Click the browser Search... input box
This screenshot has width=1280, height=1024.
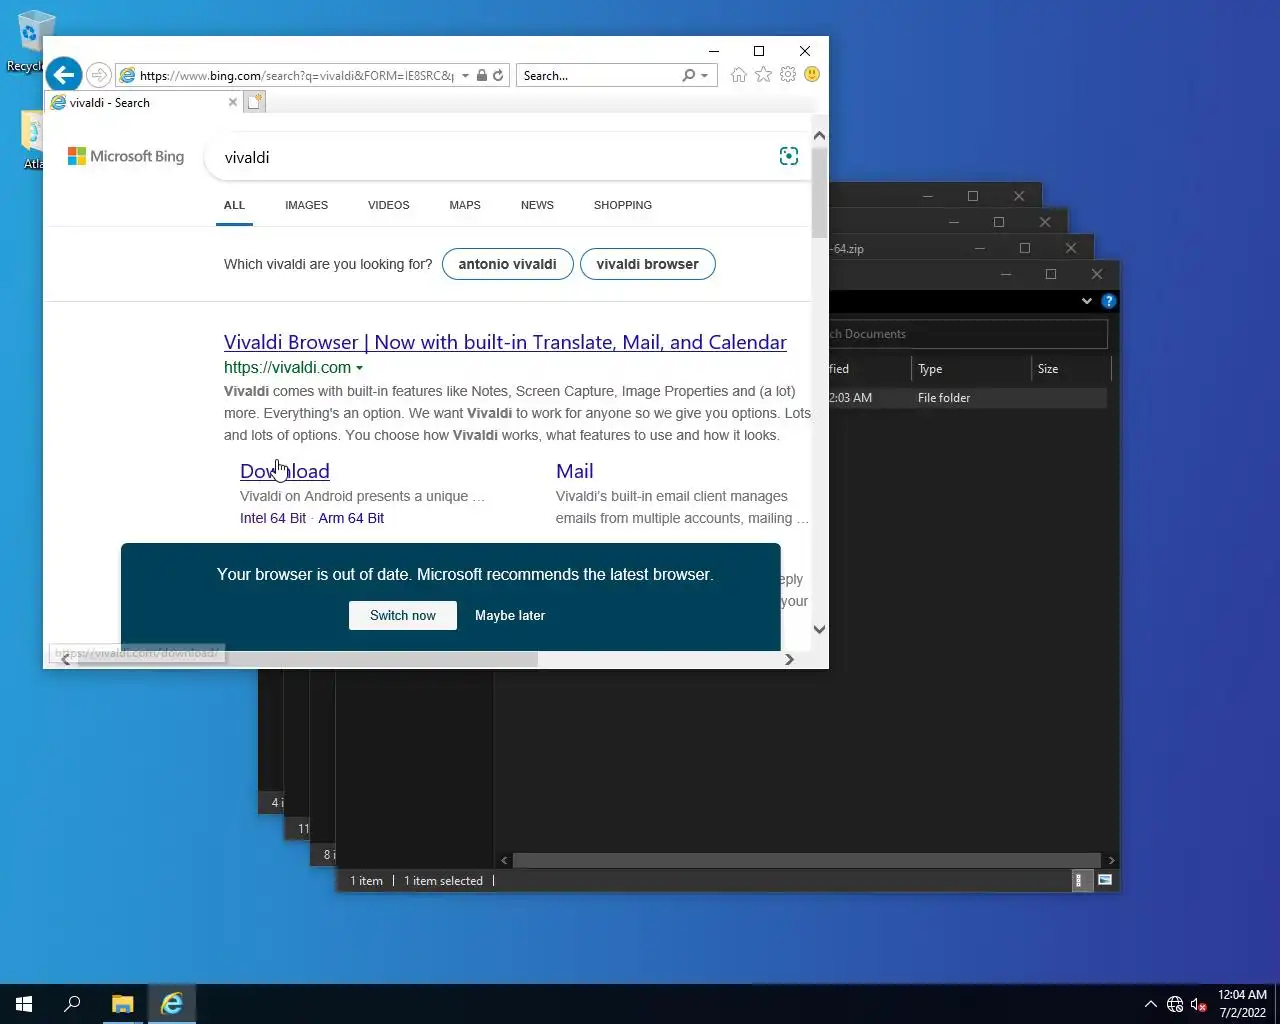click(598, 75)
